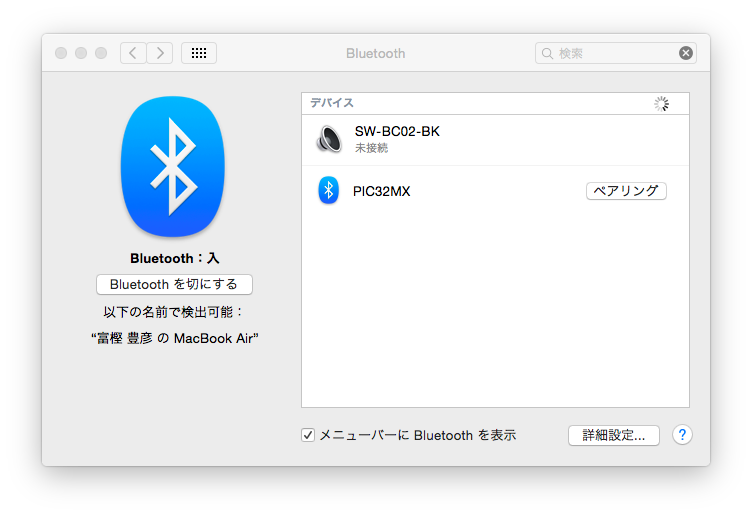
Task: Select the Bluetooth icon beside PIC32MX
Action: coord(329,190)
